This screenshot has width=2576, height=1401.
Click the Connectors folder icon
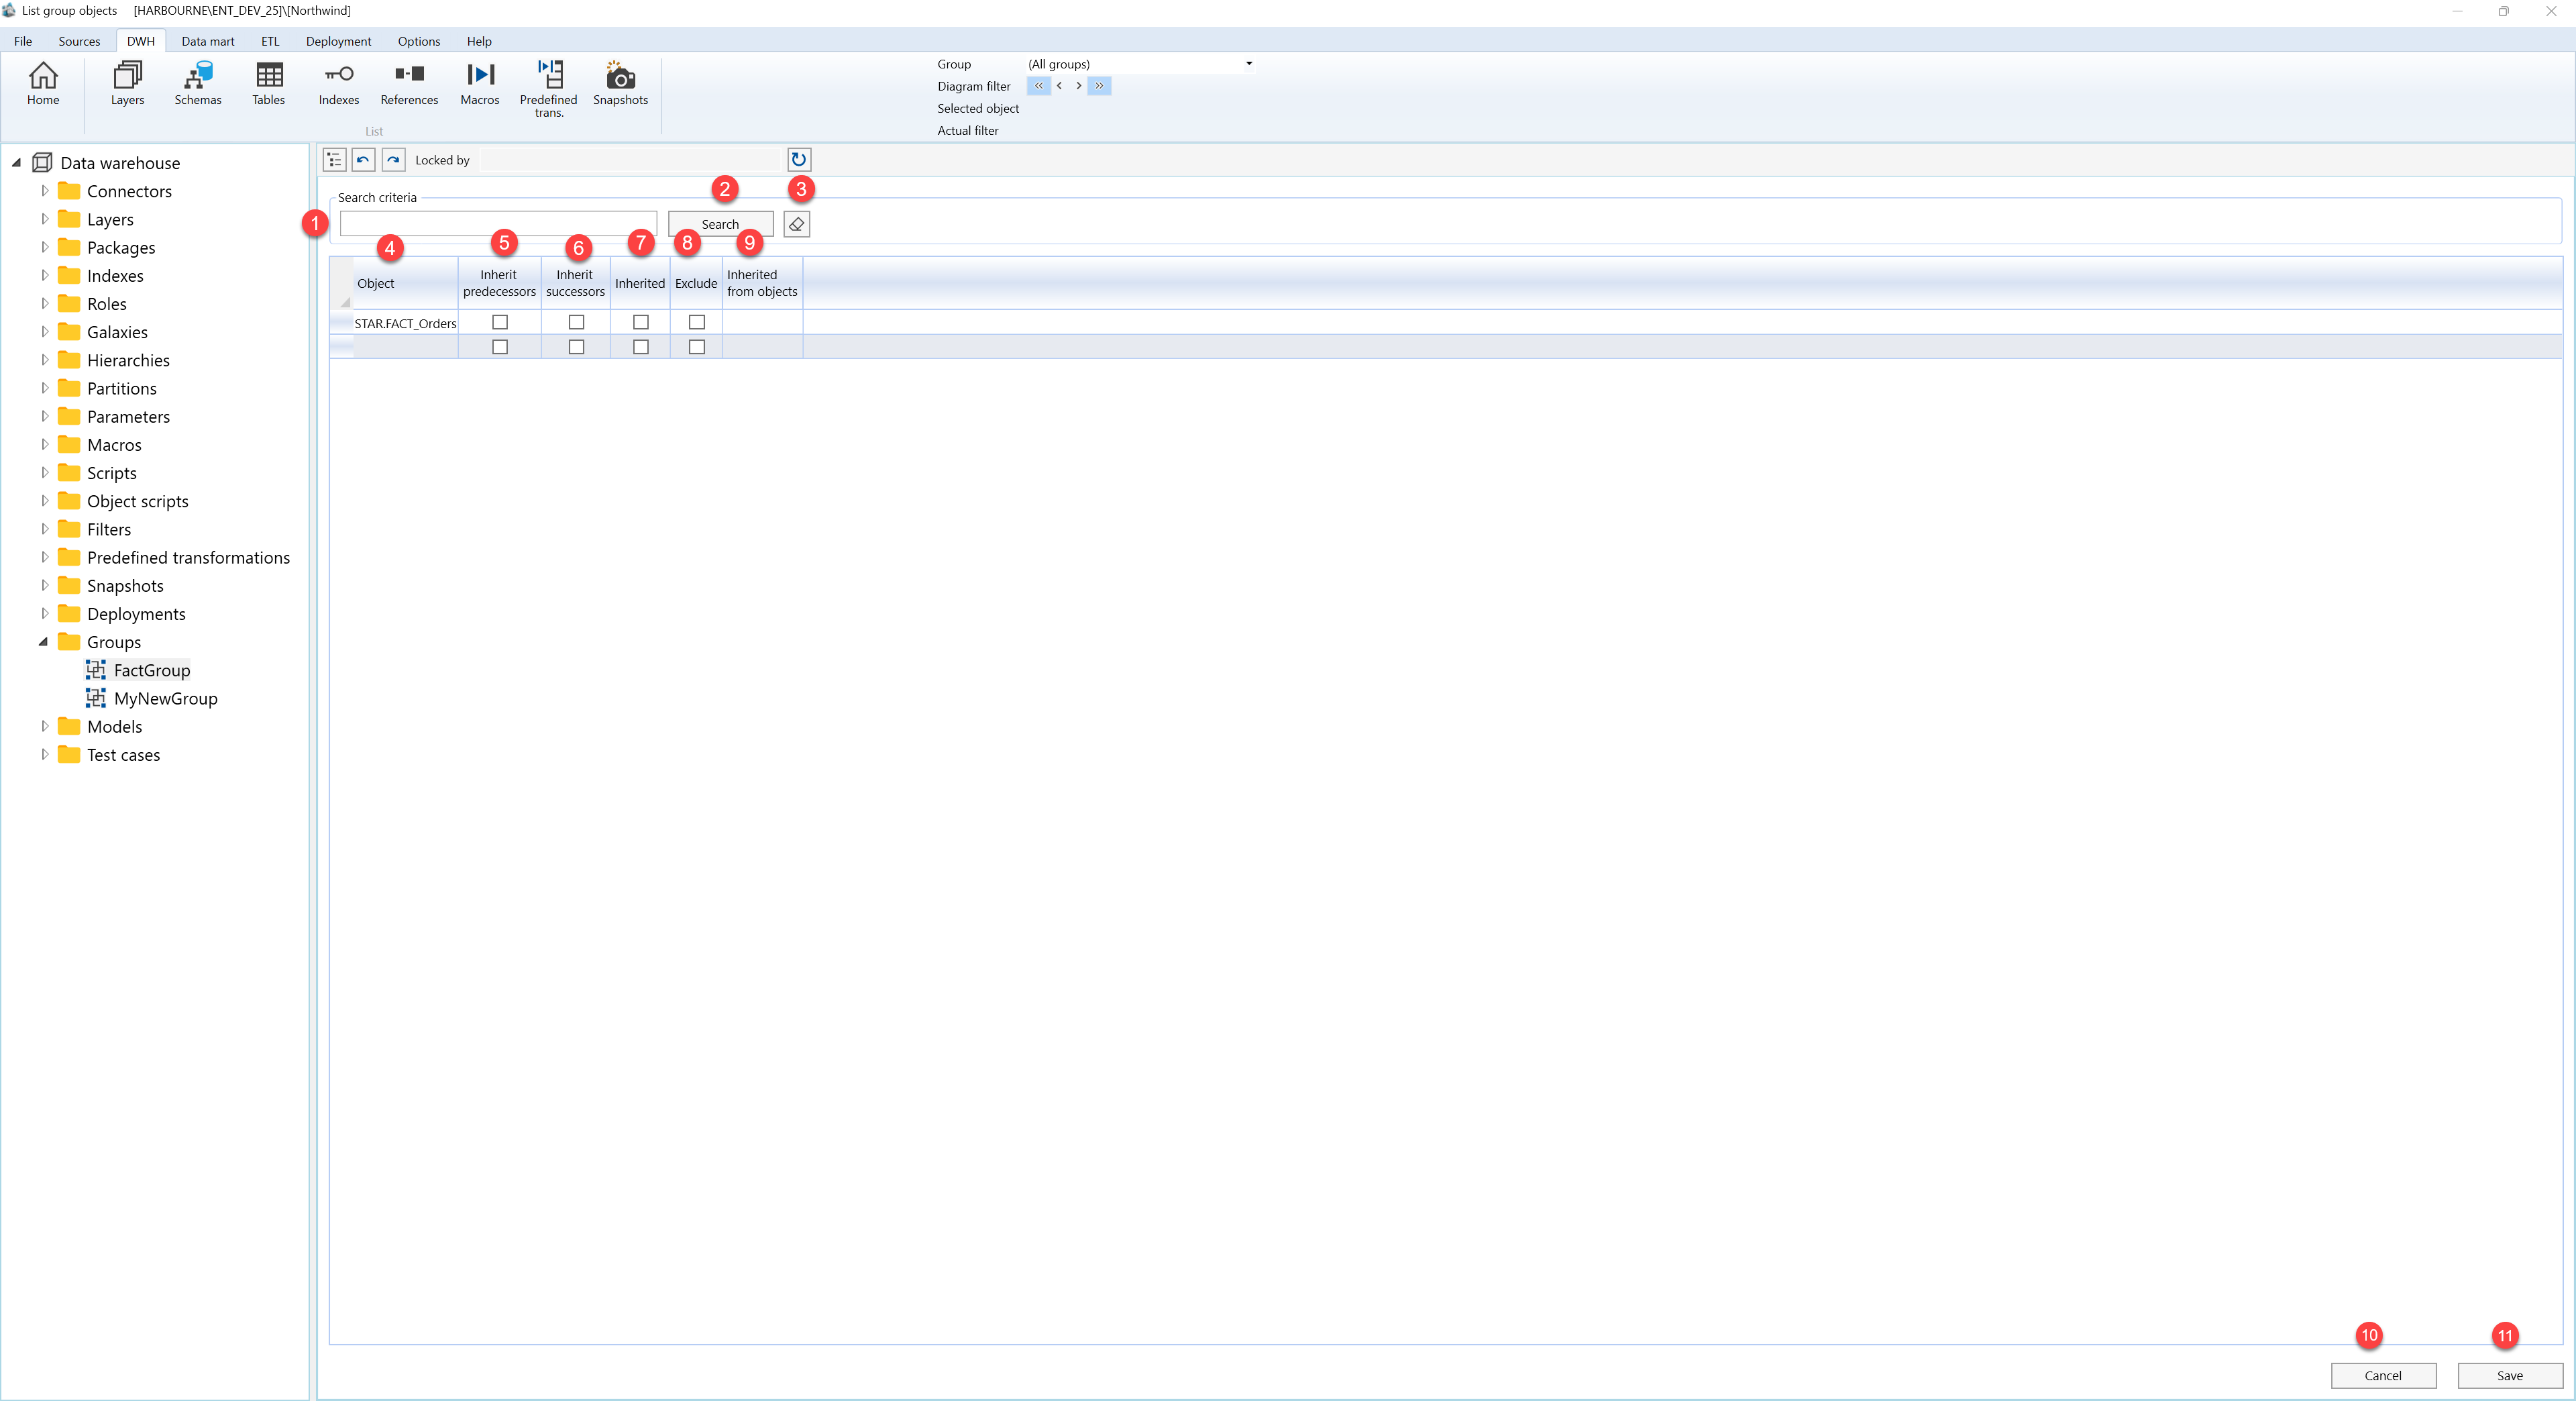point(69,190)
